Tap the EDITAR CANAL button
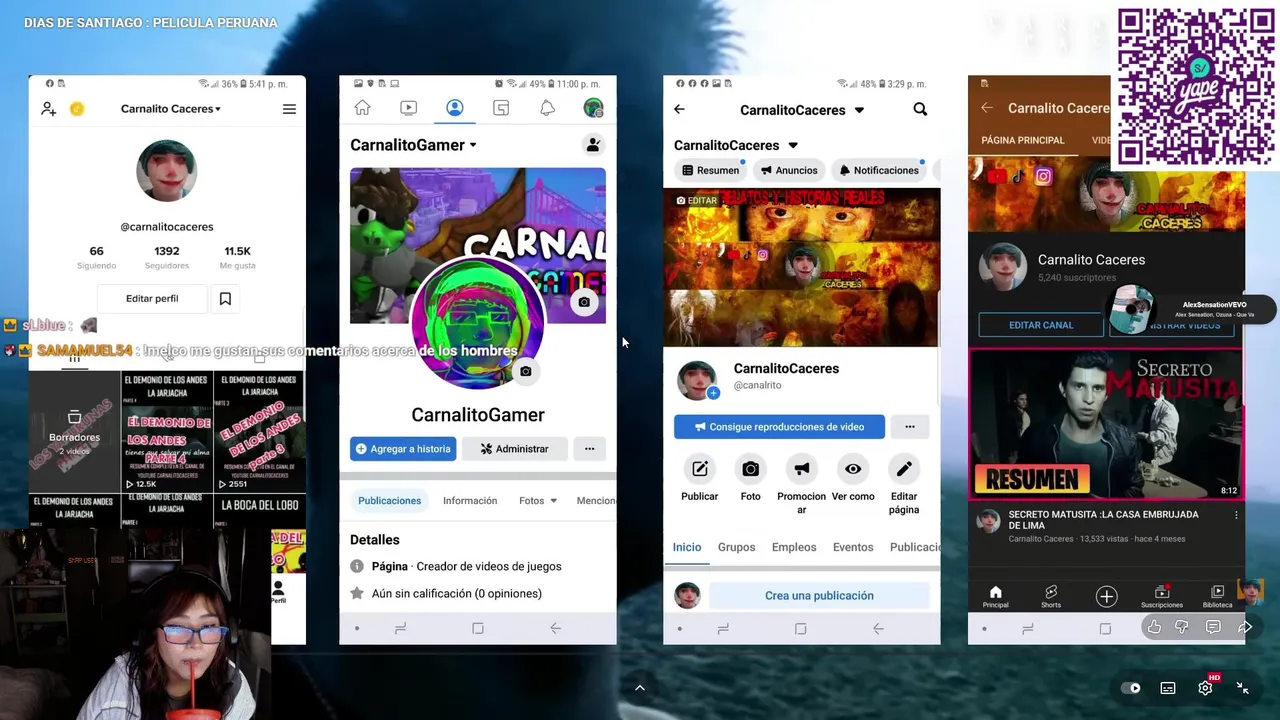 point(1041,325)
